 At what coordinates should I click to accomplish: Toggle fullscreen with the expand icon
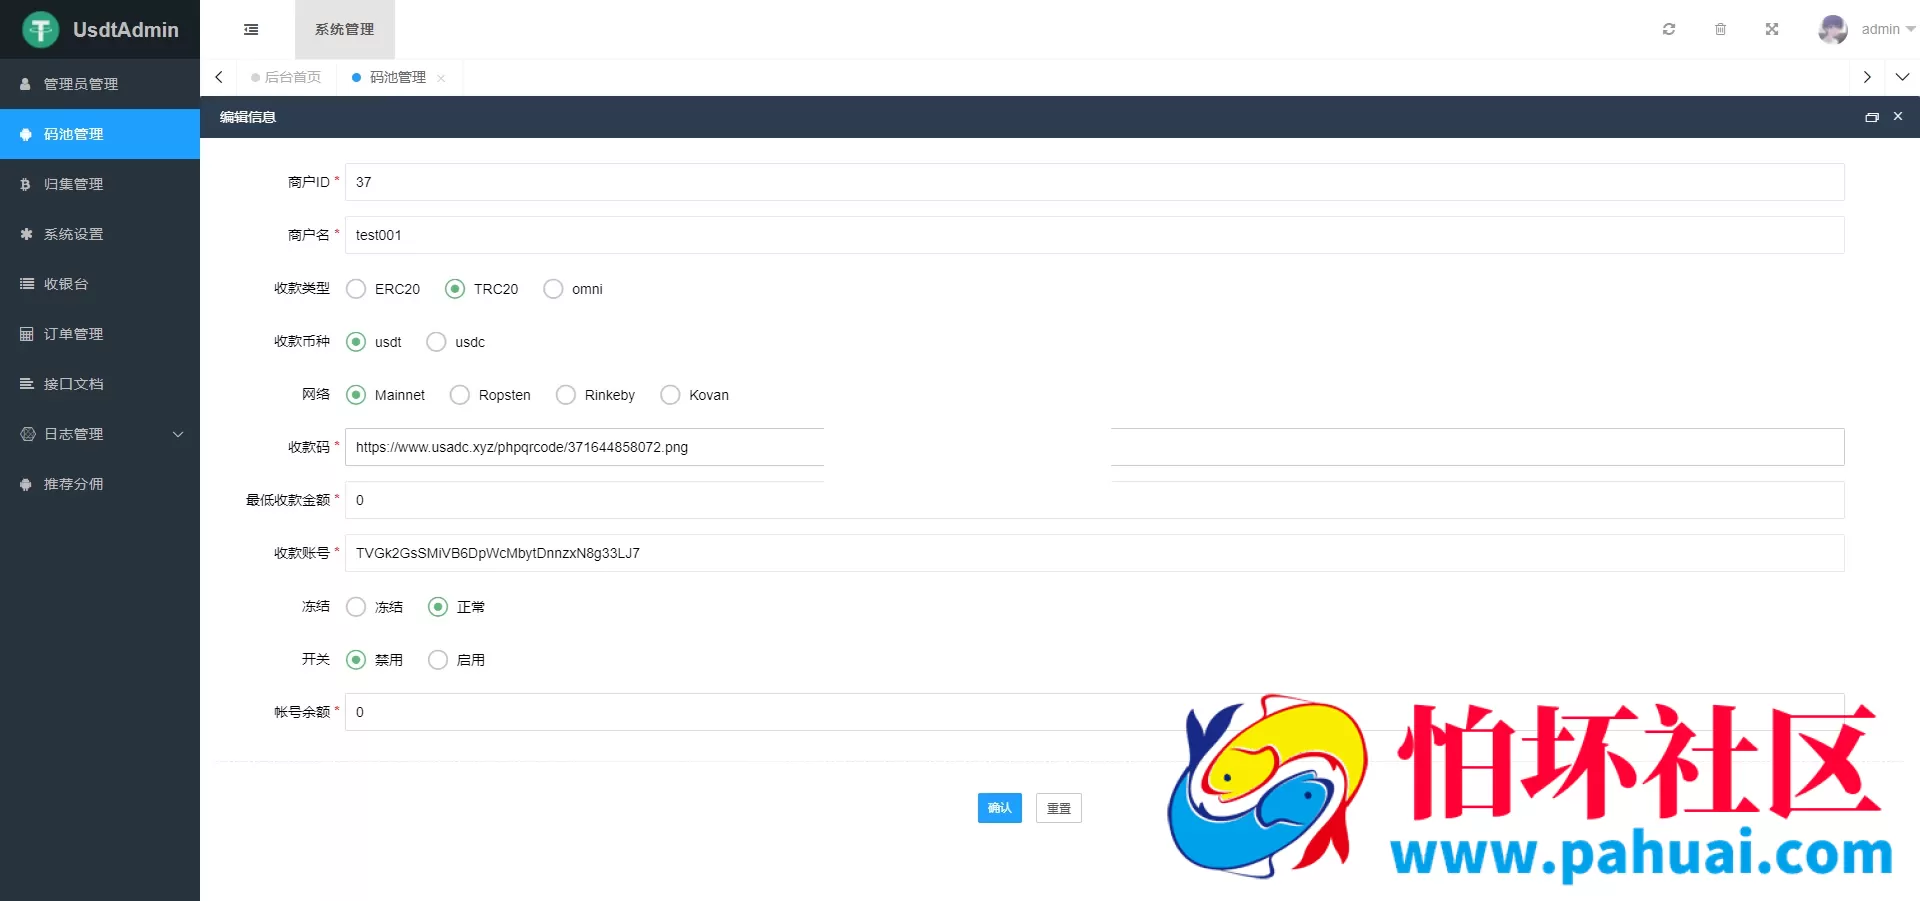1771,29
